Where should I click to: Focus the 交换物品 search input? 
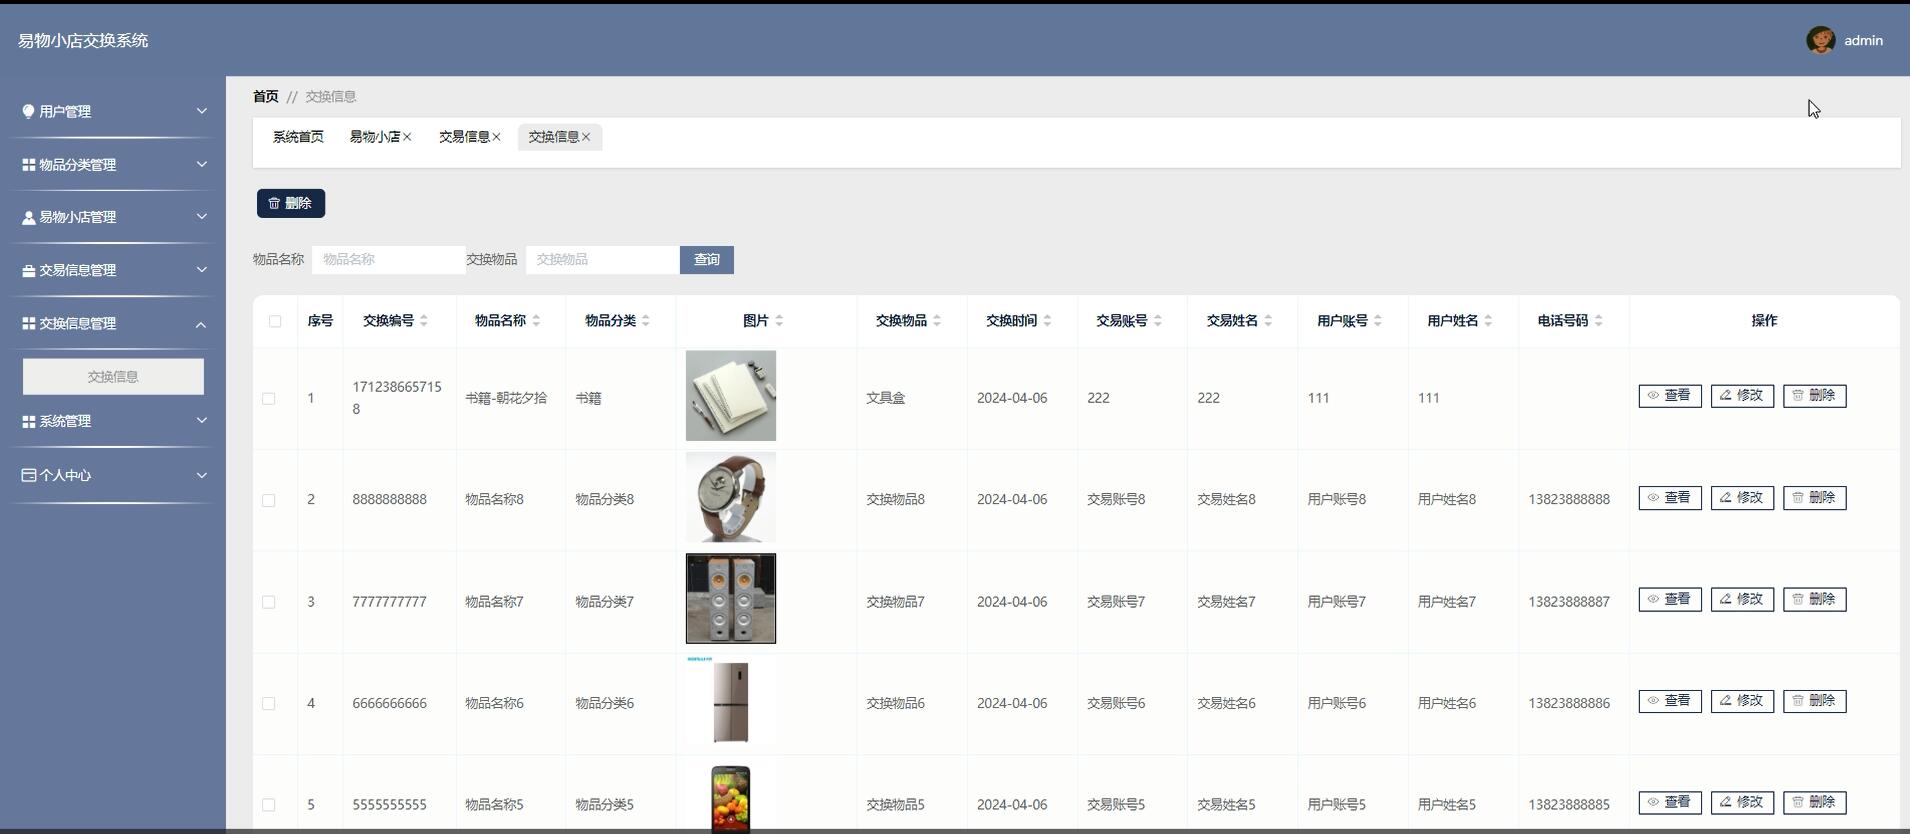603,260
